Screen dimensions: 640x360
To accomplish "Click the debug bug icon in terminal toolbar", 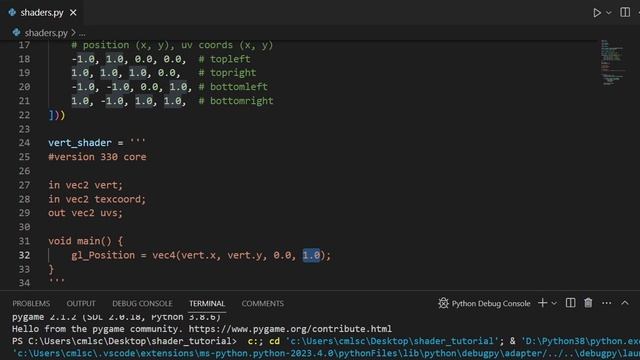I will click(443, 303).
